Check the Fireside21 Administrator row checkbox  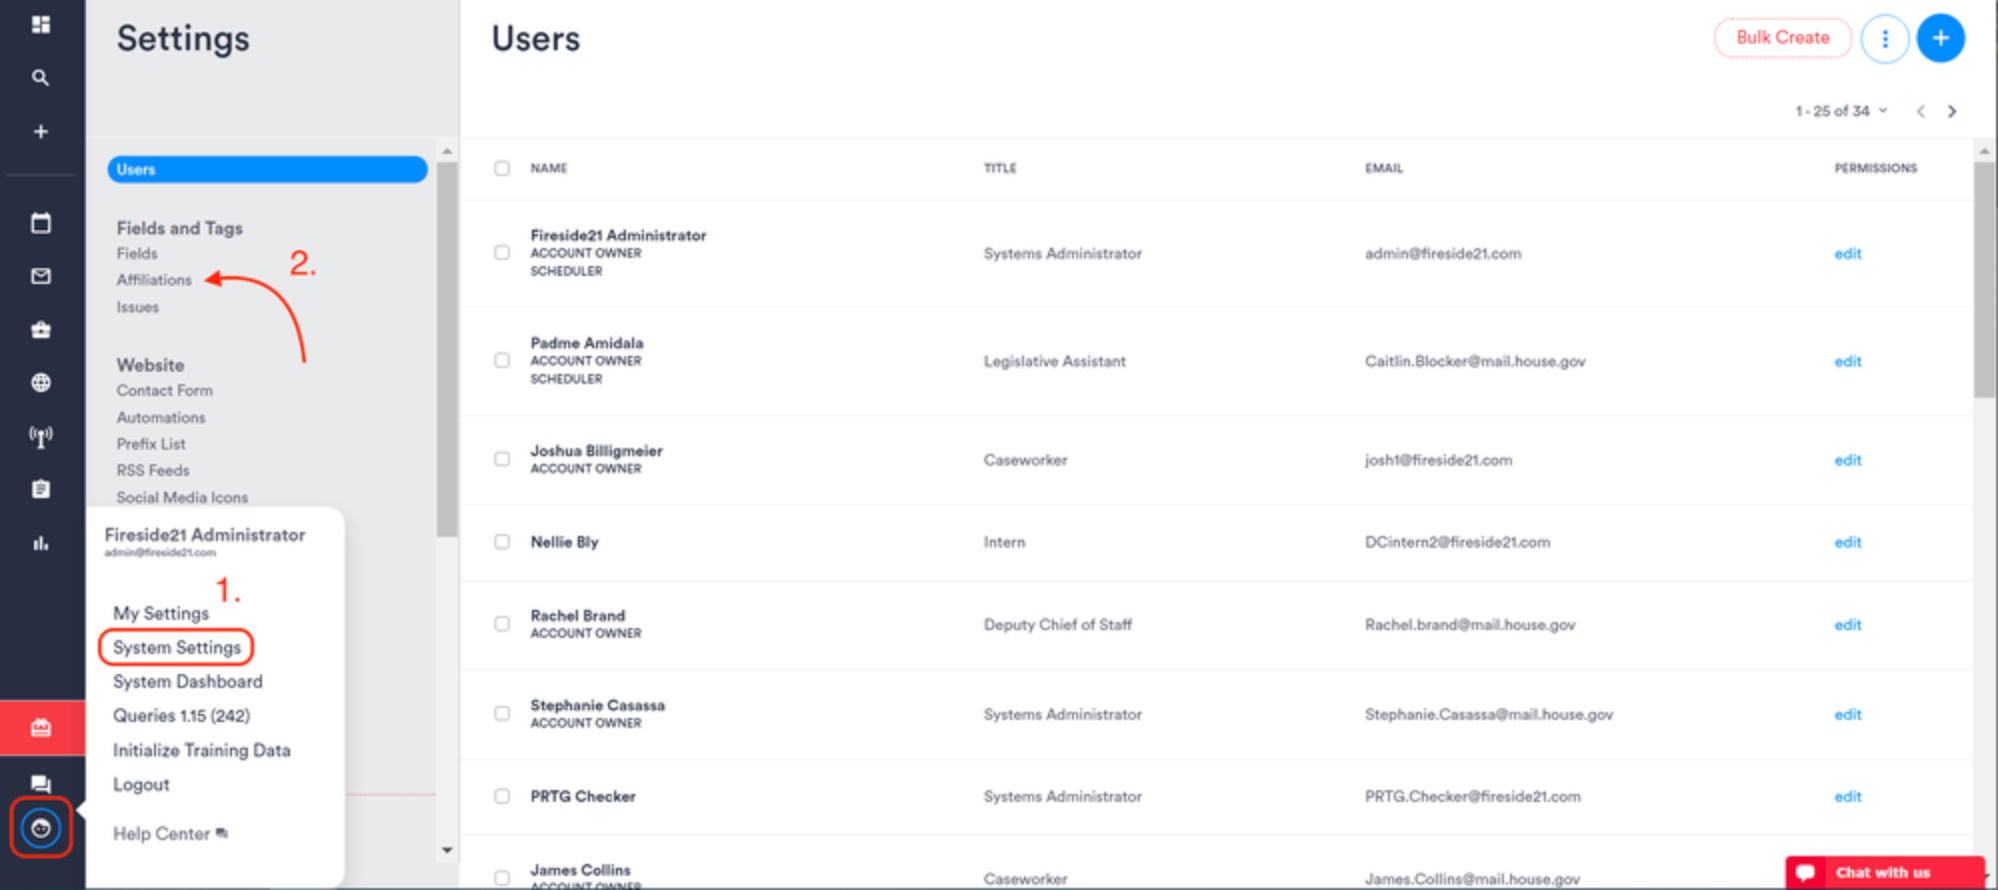(502, 252)
